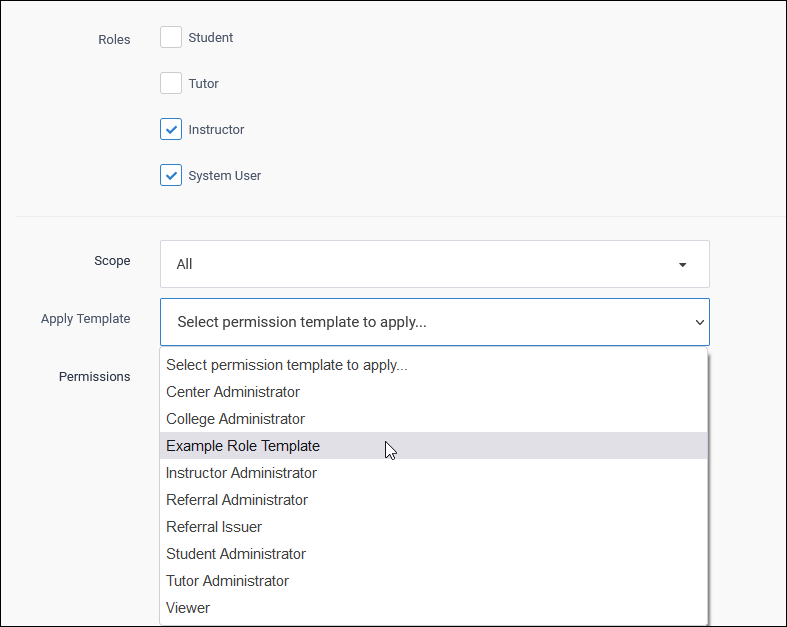Viewport: 787px width, 627px height.
Task: Click the Instructor checkbox label text
Action: (216, 130)
